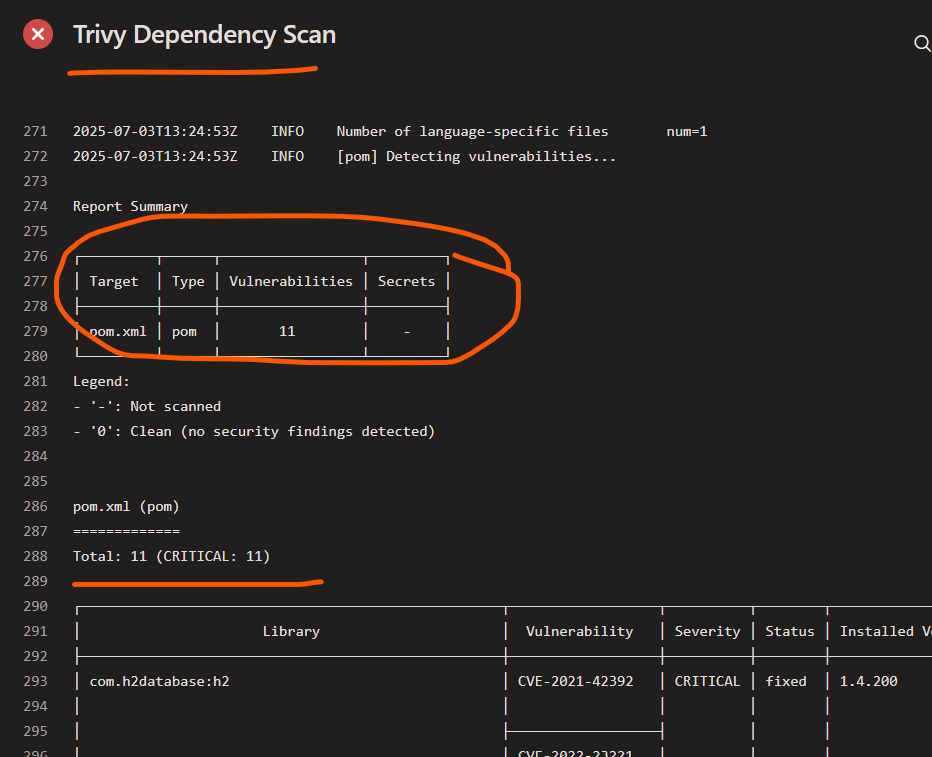The height and width of the screenshot is (757, 932).
Task: Click the 'INFO' level on line 271
Action: click(288, 131)
